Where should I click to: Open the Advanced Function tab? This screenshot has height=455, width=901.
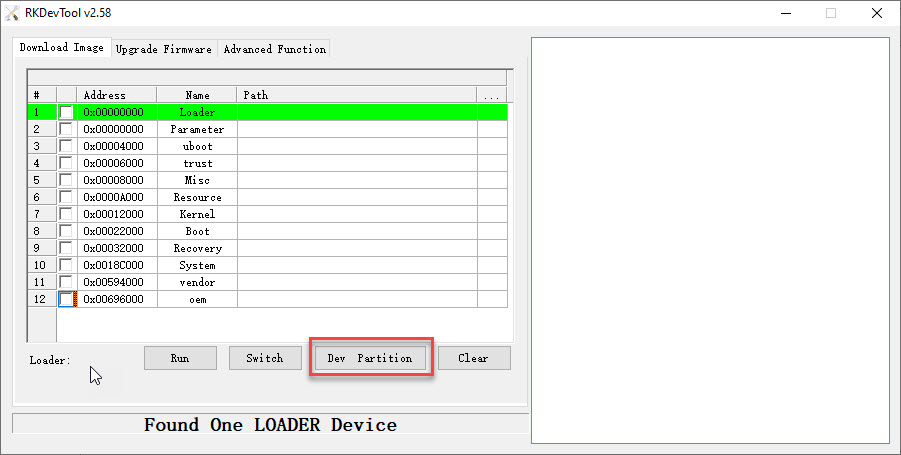275,49
